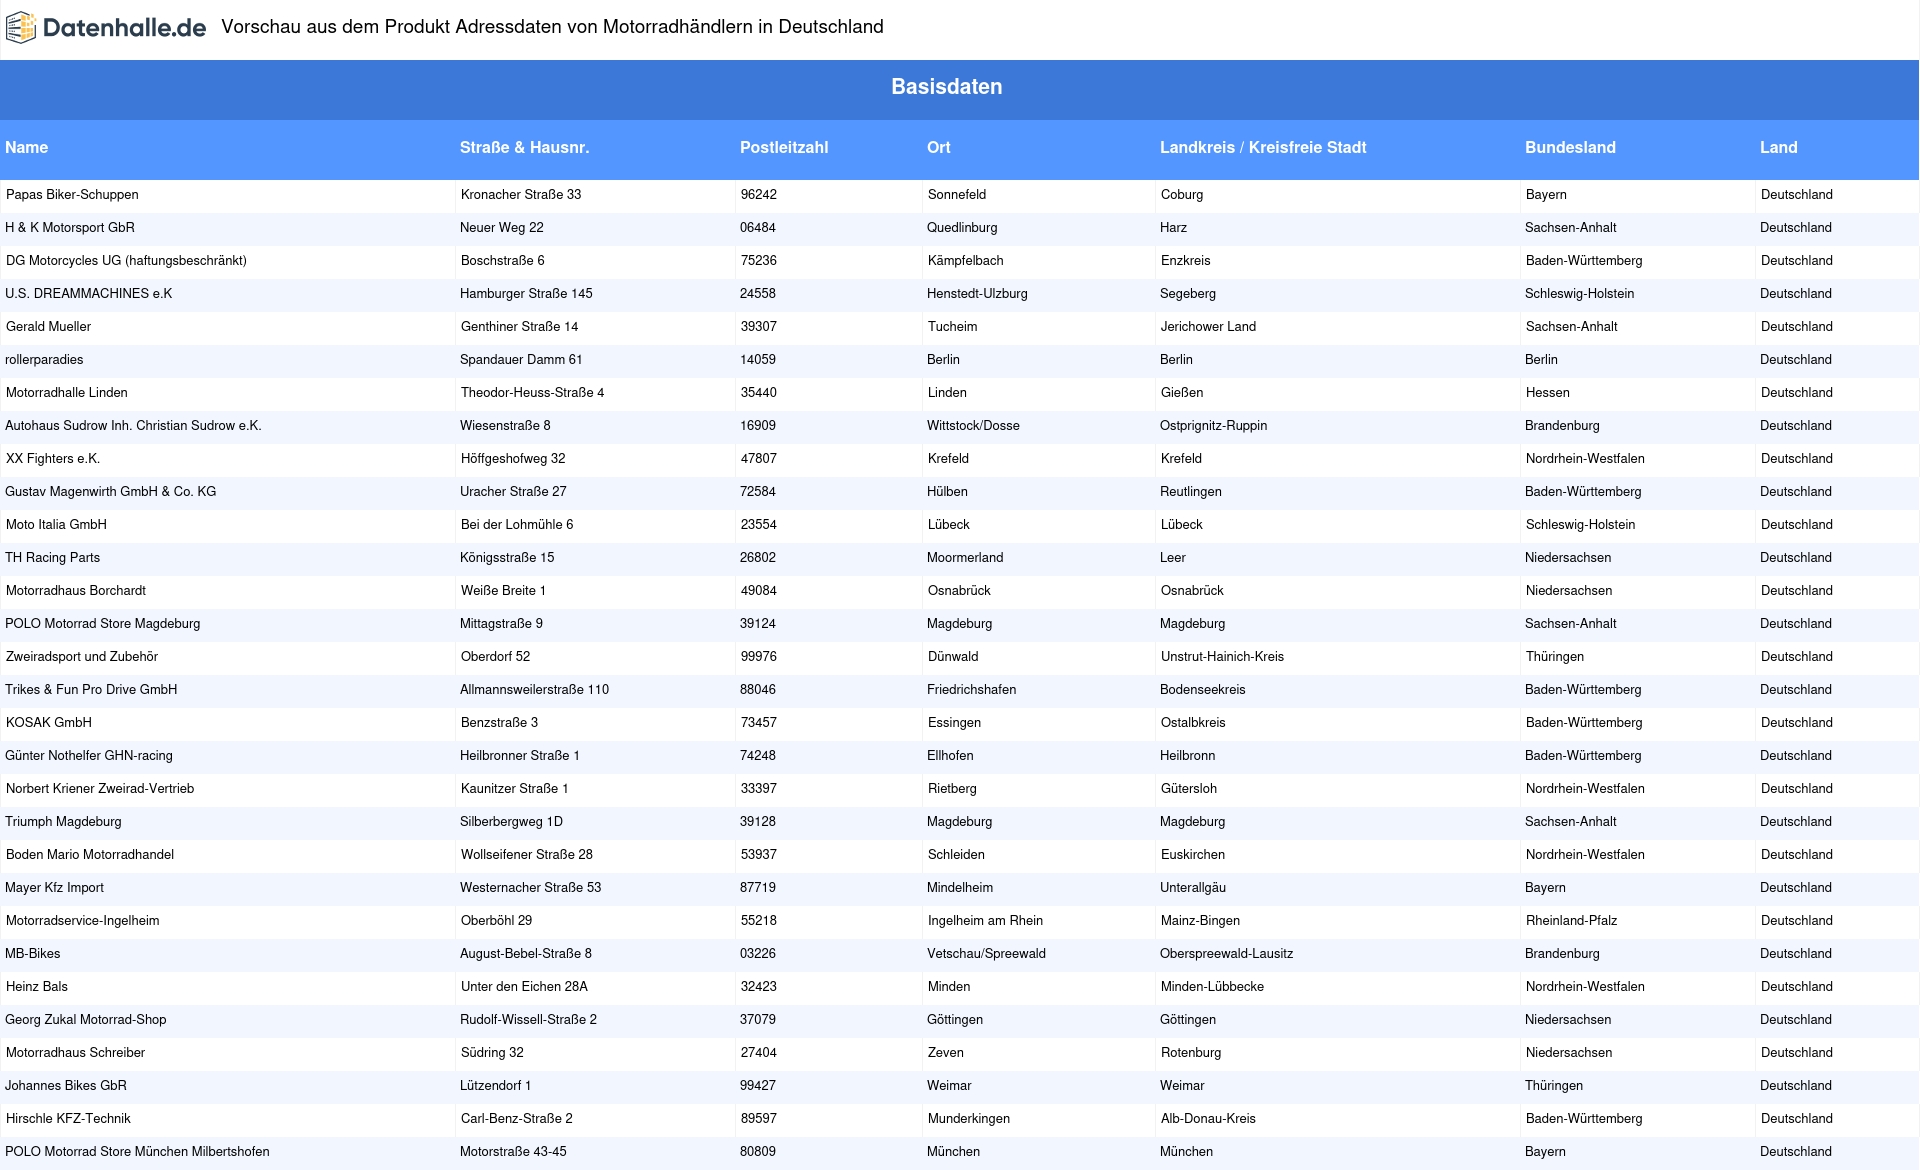The image size is (1920, 1170).
Task: Select postal code 06484
Action: click(758, 228)
